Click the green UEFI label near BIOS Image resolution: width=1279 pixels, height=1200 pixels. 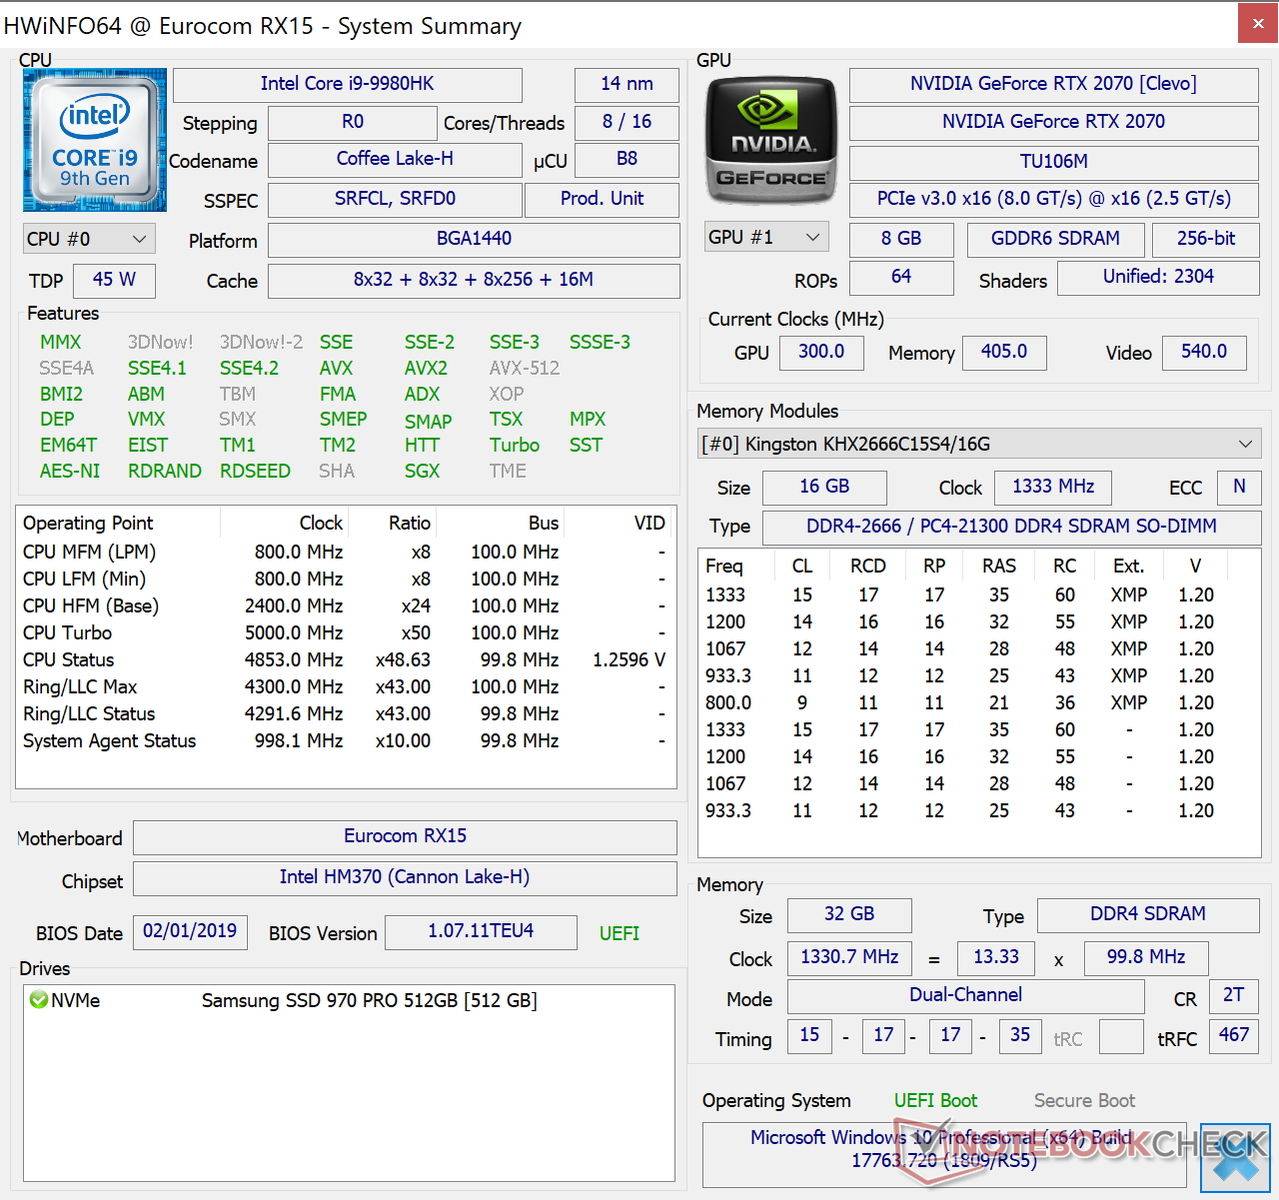pos(619,933)
